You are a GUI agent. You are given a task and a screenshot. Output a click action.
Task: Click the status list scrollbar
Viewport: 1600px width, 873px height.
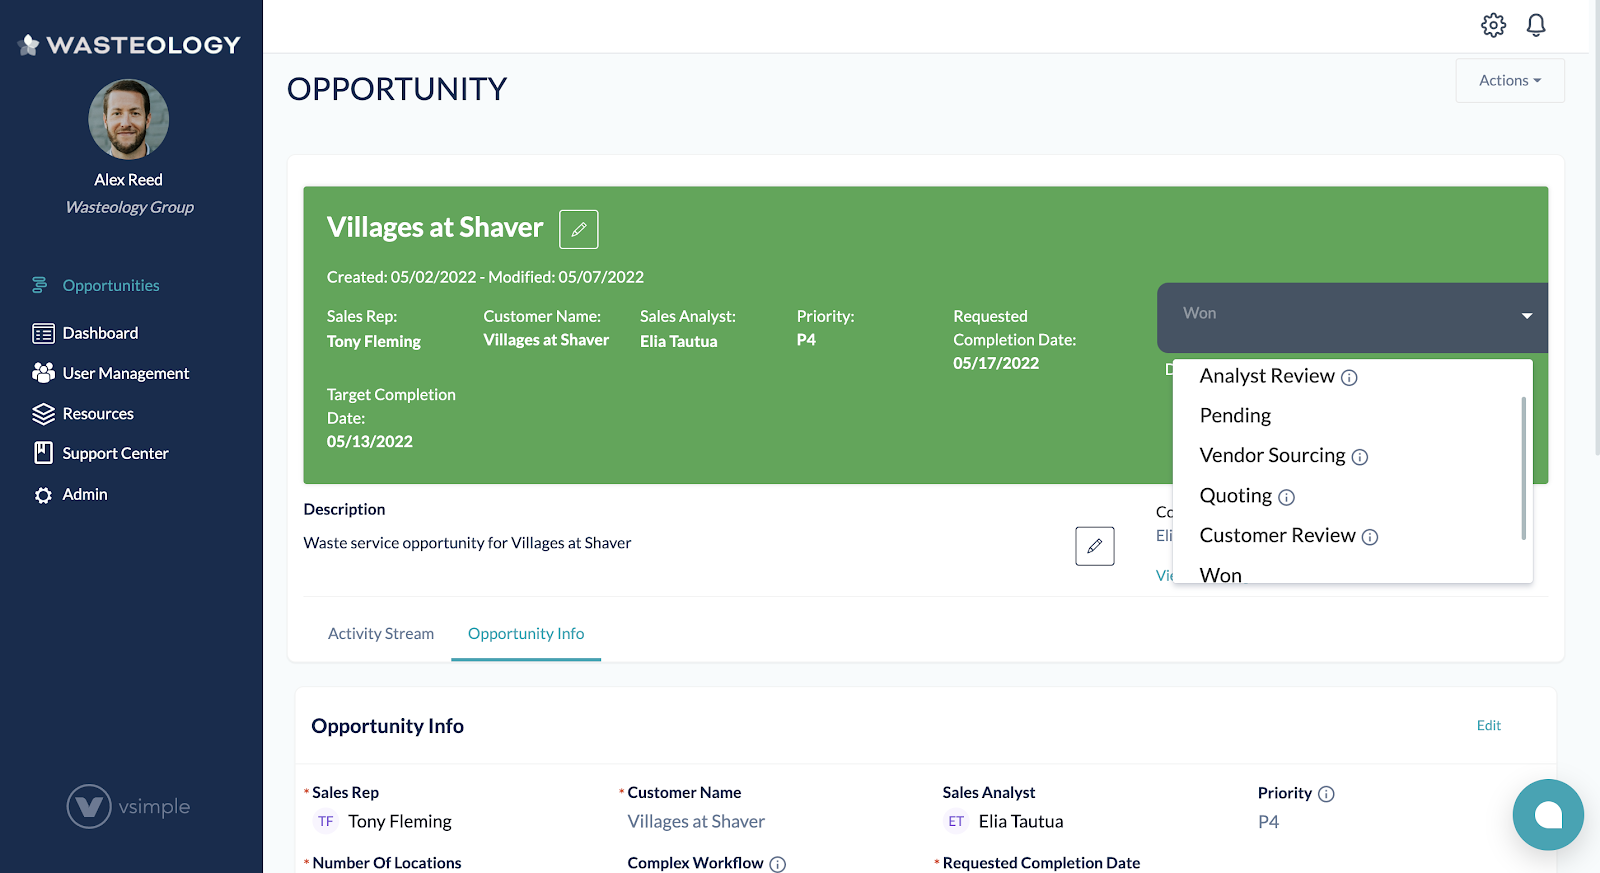1523,467
